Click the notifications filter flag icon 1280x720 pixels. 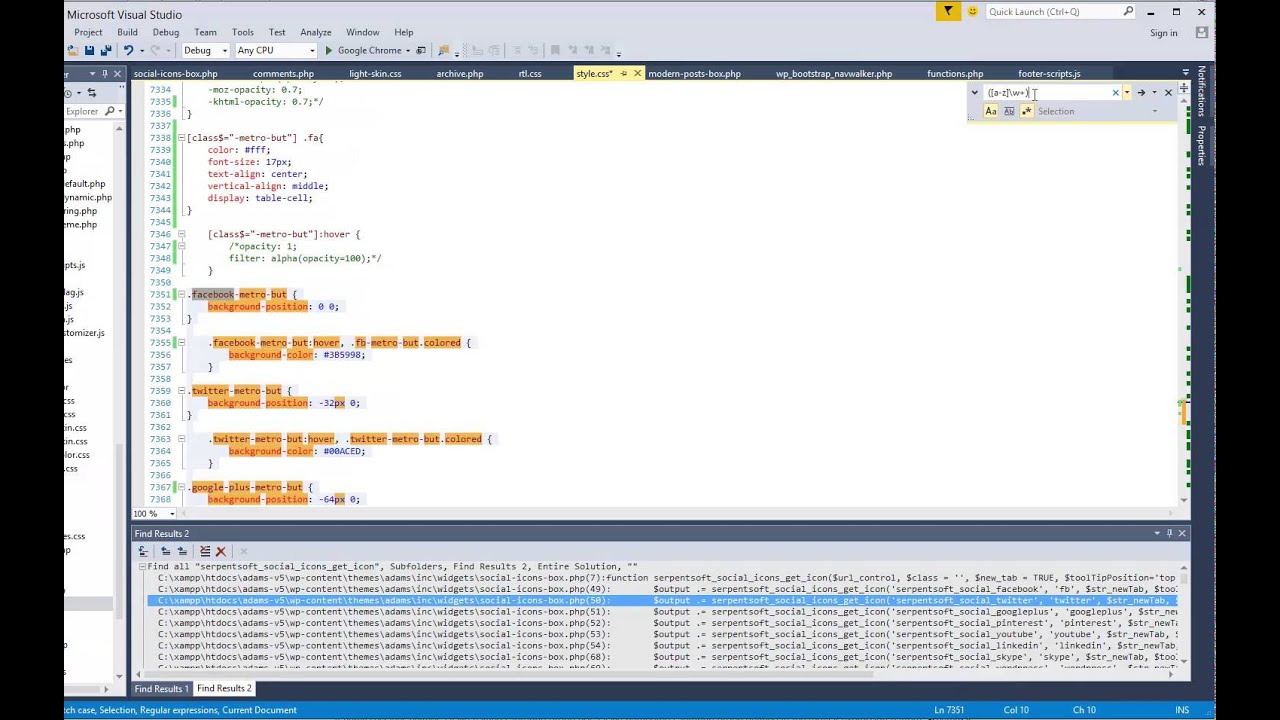click(x=948, y=12)
